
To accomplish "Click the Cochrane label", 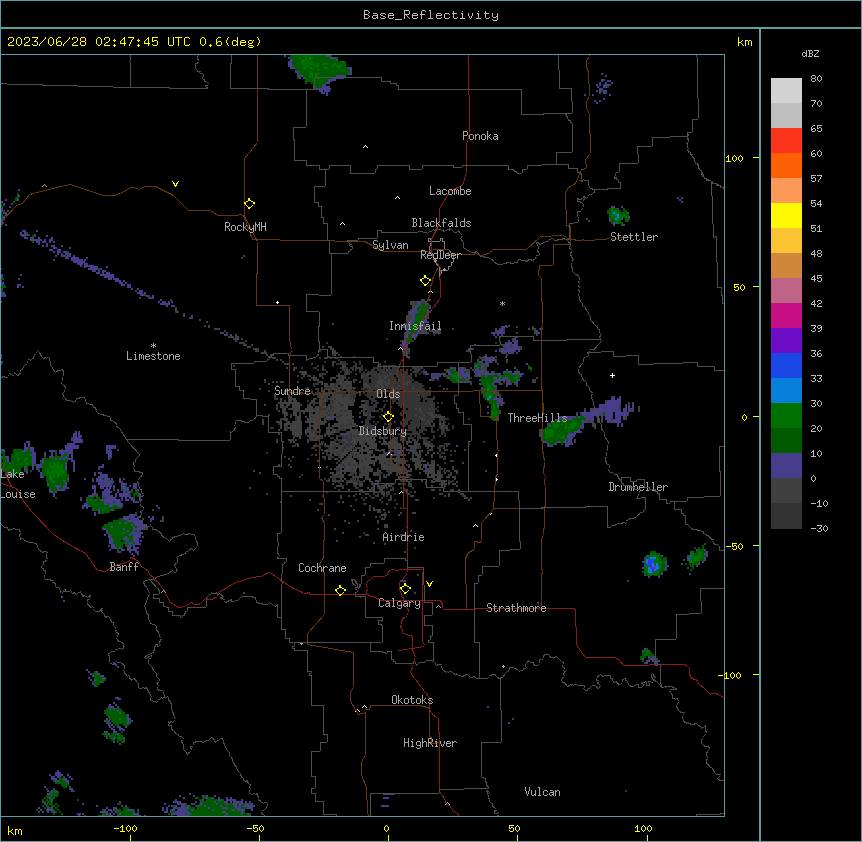I will click(322, 568).
